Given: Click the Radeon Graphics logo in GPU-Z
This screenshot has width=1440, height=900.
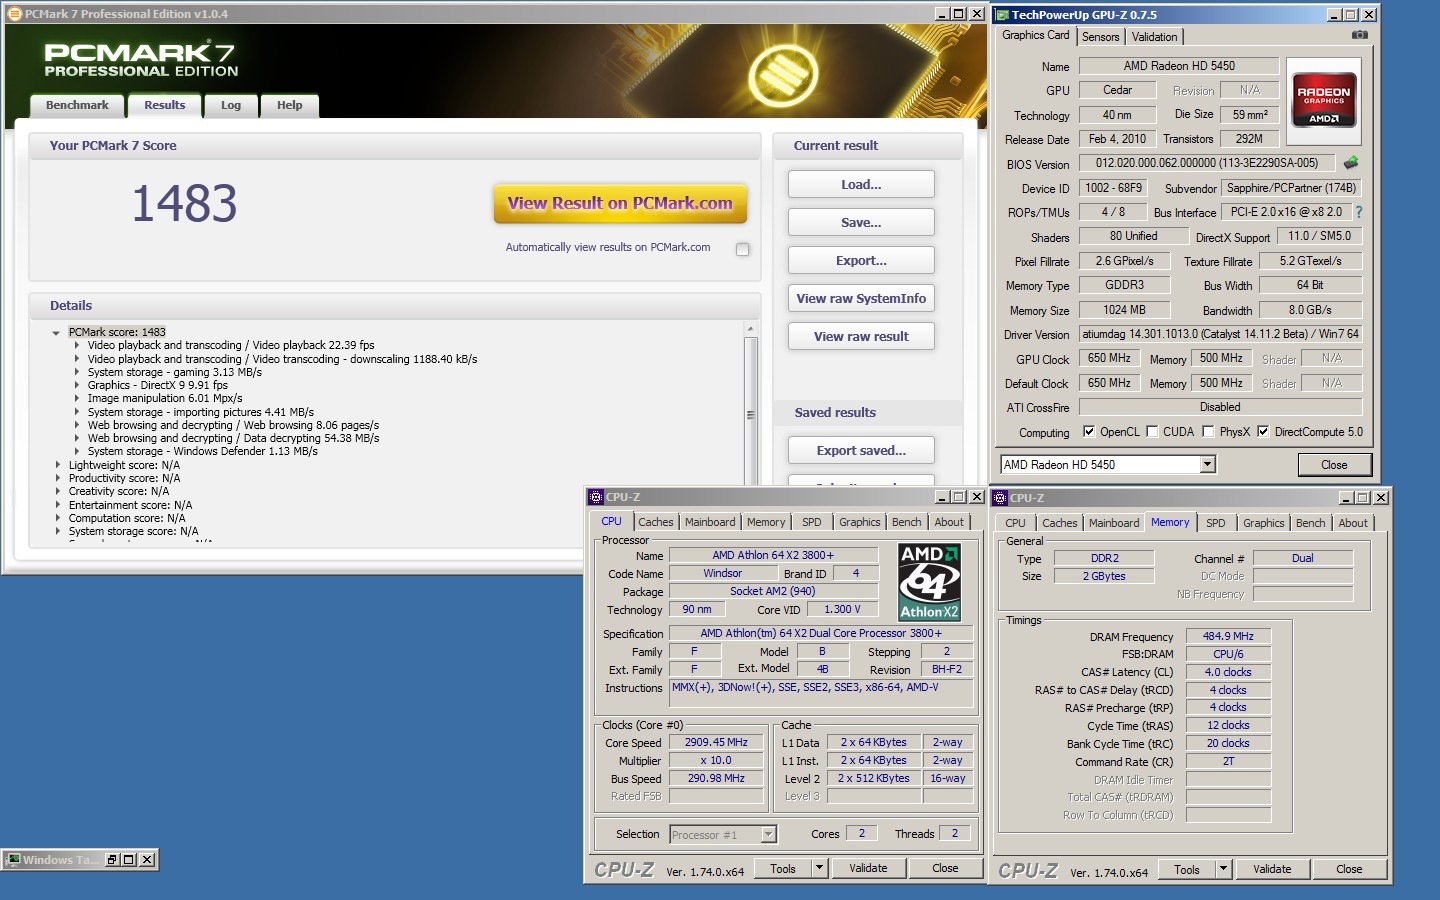Looking at the screenshot, I should [x=1324, y=99].
